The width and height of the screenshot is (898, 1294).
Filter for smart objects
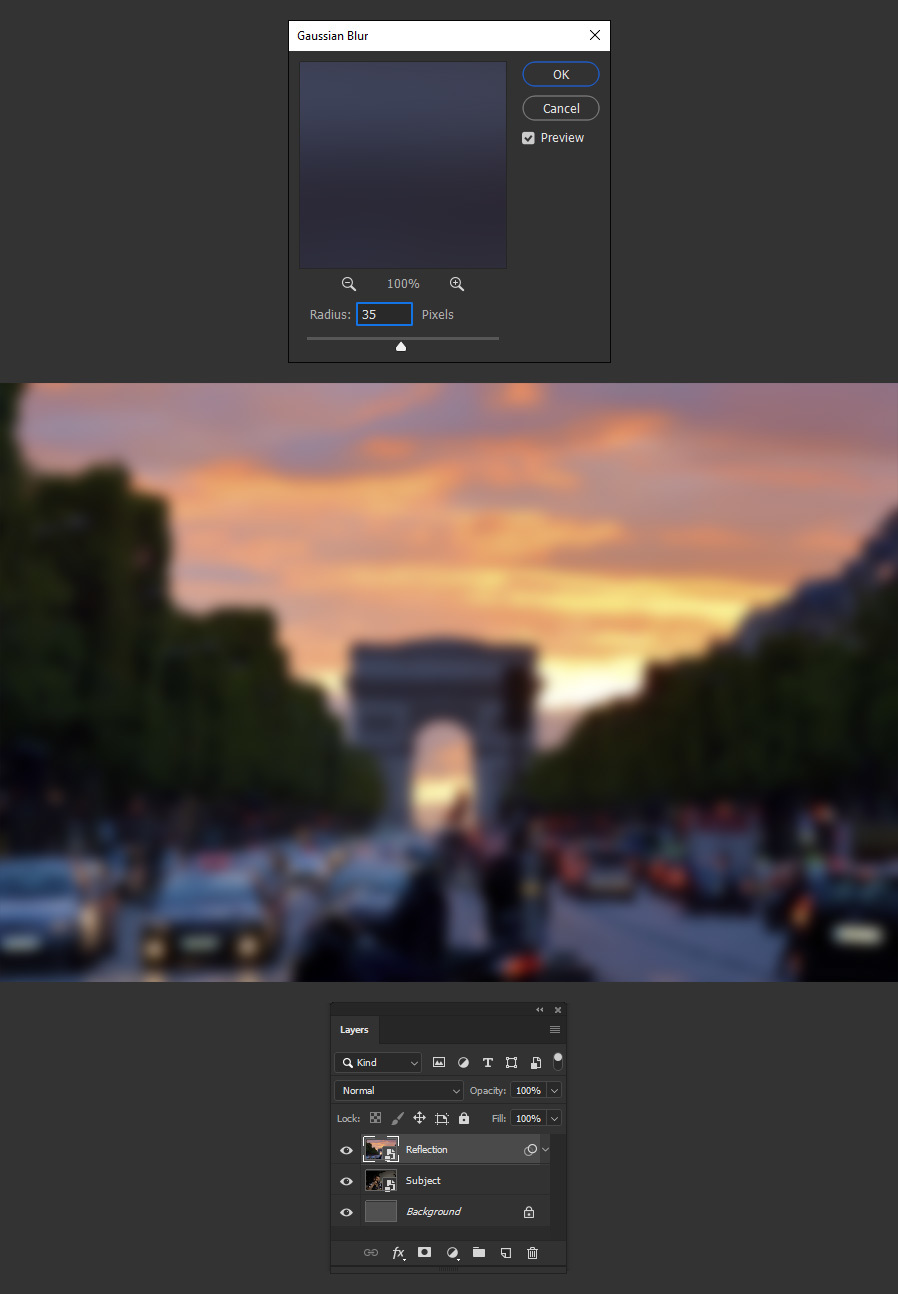point(536,1062)
